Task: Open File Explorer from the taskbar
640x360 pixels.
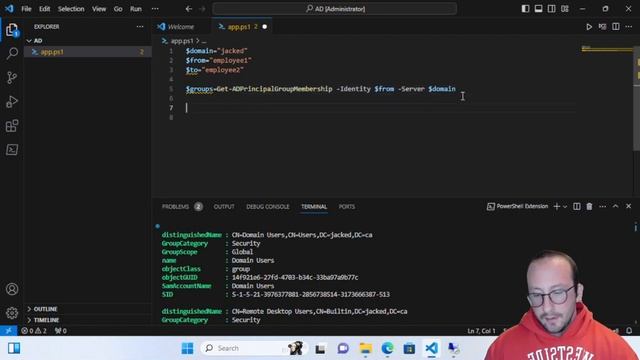Action: tap(365, 348)
